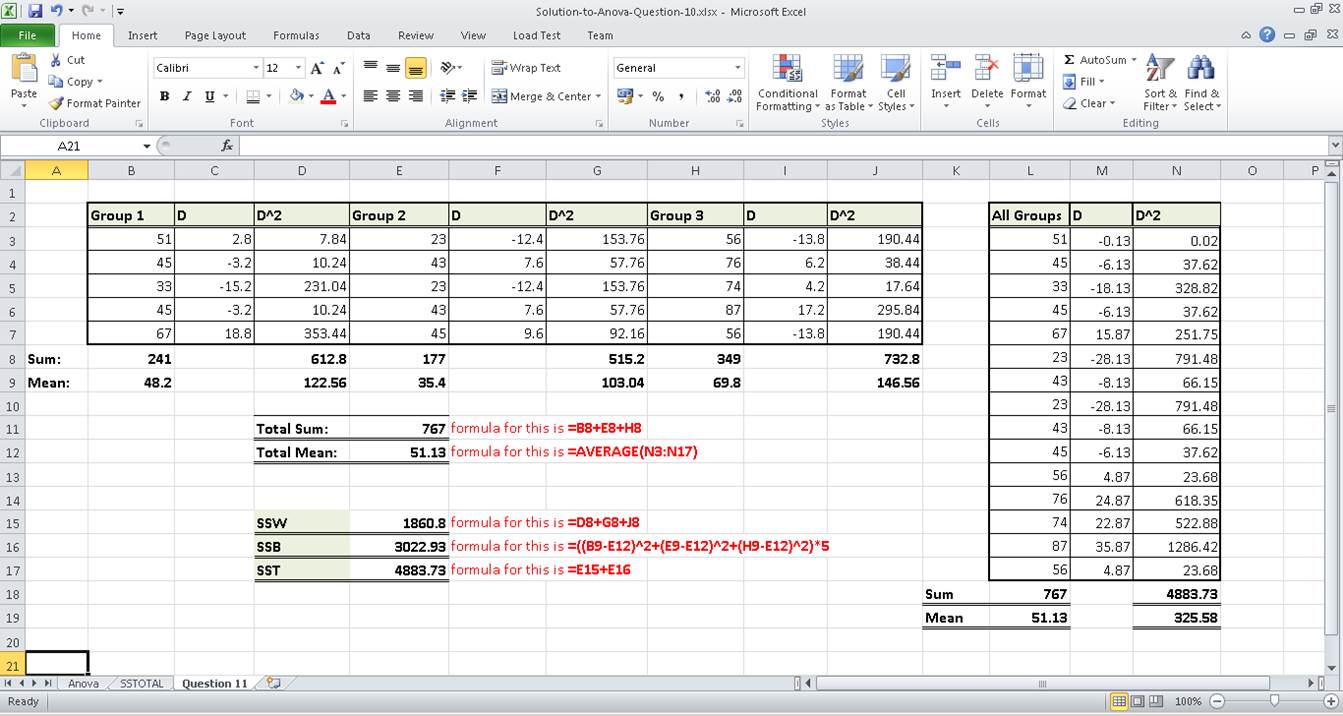Click the Sort & Filter icon

1160,69
